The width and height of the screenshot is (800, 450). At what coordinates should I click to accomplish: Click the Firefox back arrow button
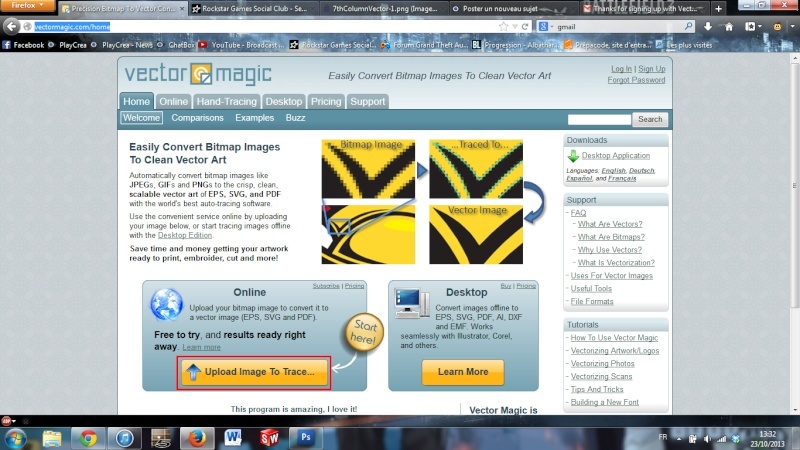point(11,26)
